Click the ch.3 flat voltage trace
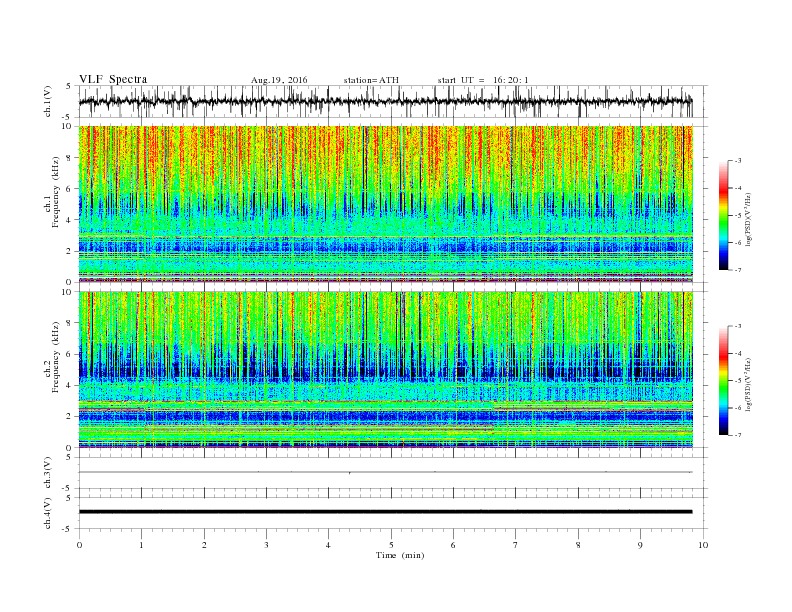This screenshot has height=612, width=792. (385, 472)
